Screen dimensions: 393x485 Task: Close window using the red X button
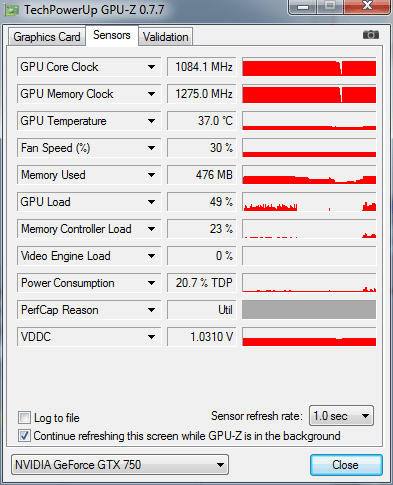367,6
